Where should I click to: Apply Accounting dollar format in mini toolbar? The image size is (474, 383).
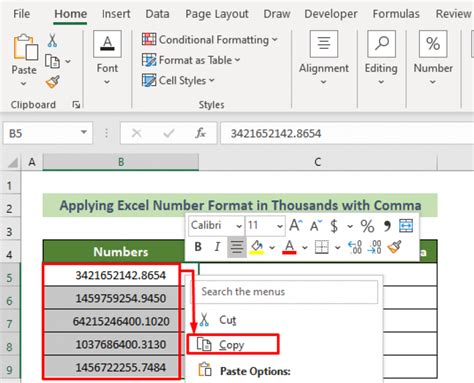pos(334,226)
